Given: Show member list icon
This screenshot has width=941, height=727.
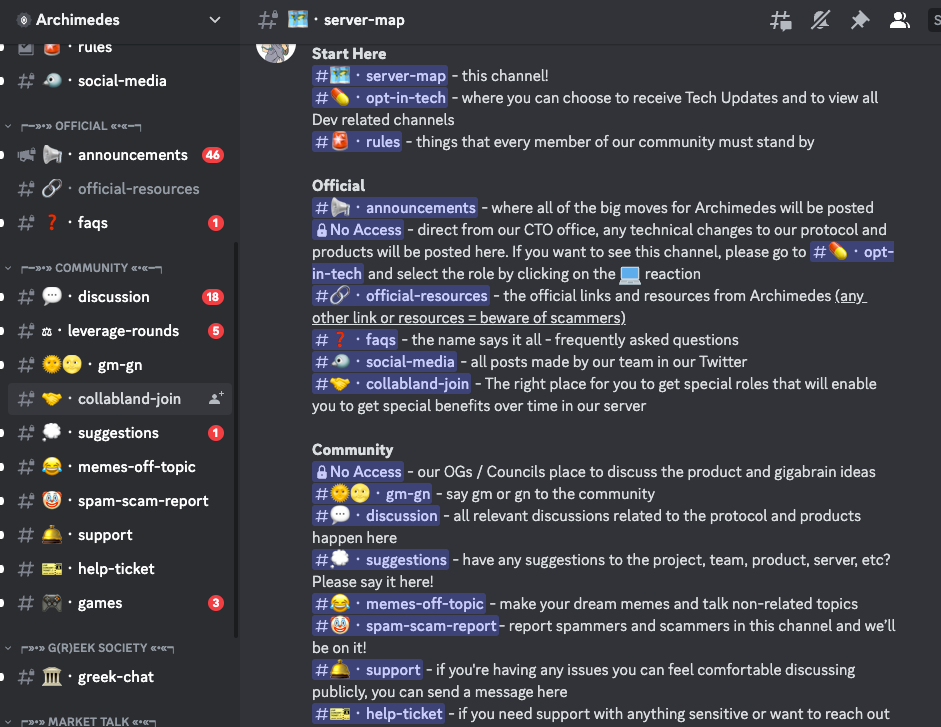Looking at the screenshot, I should point(899,20).
